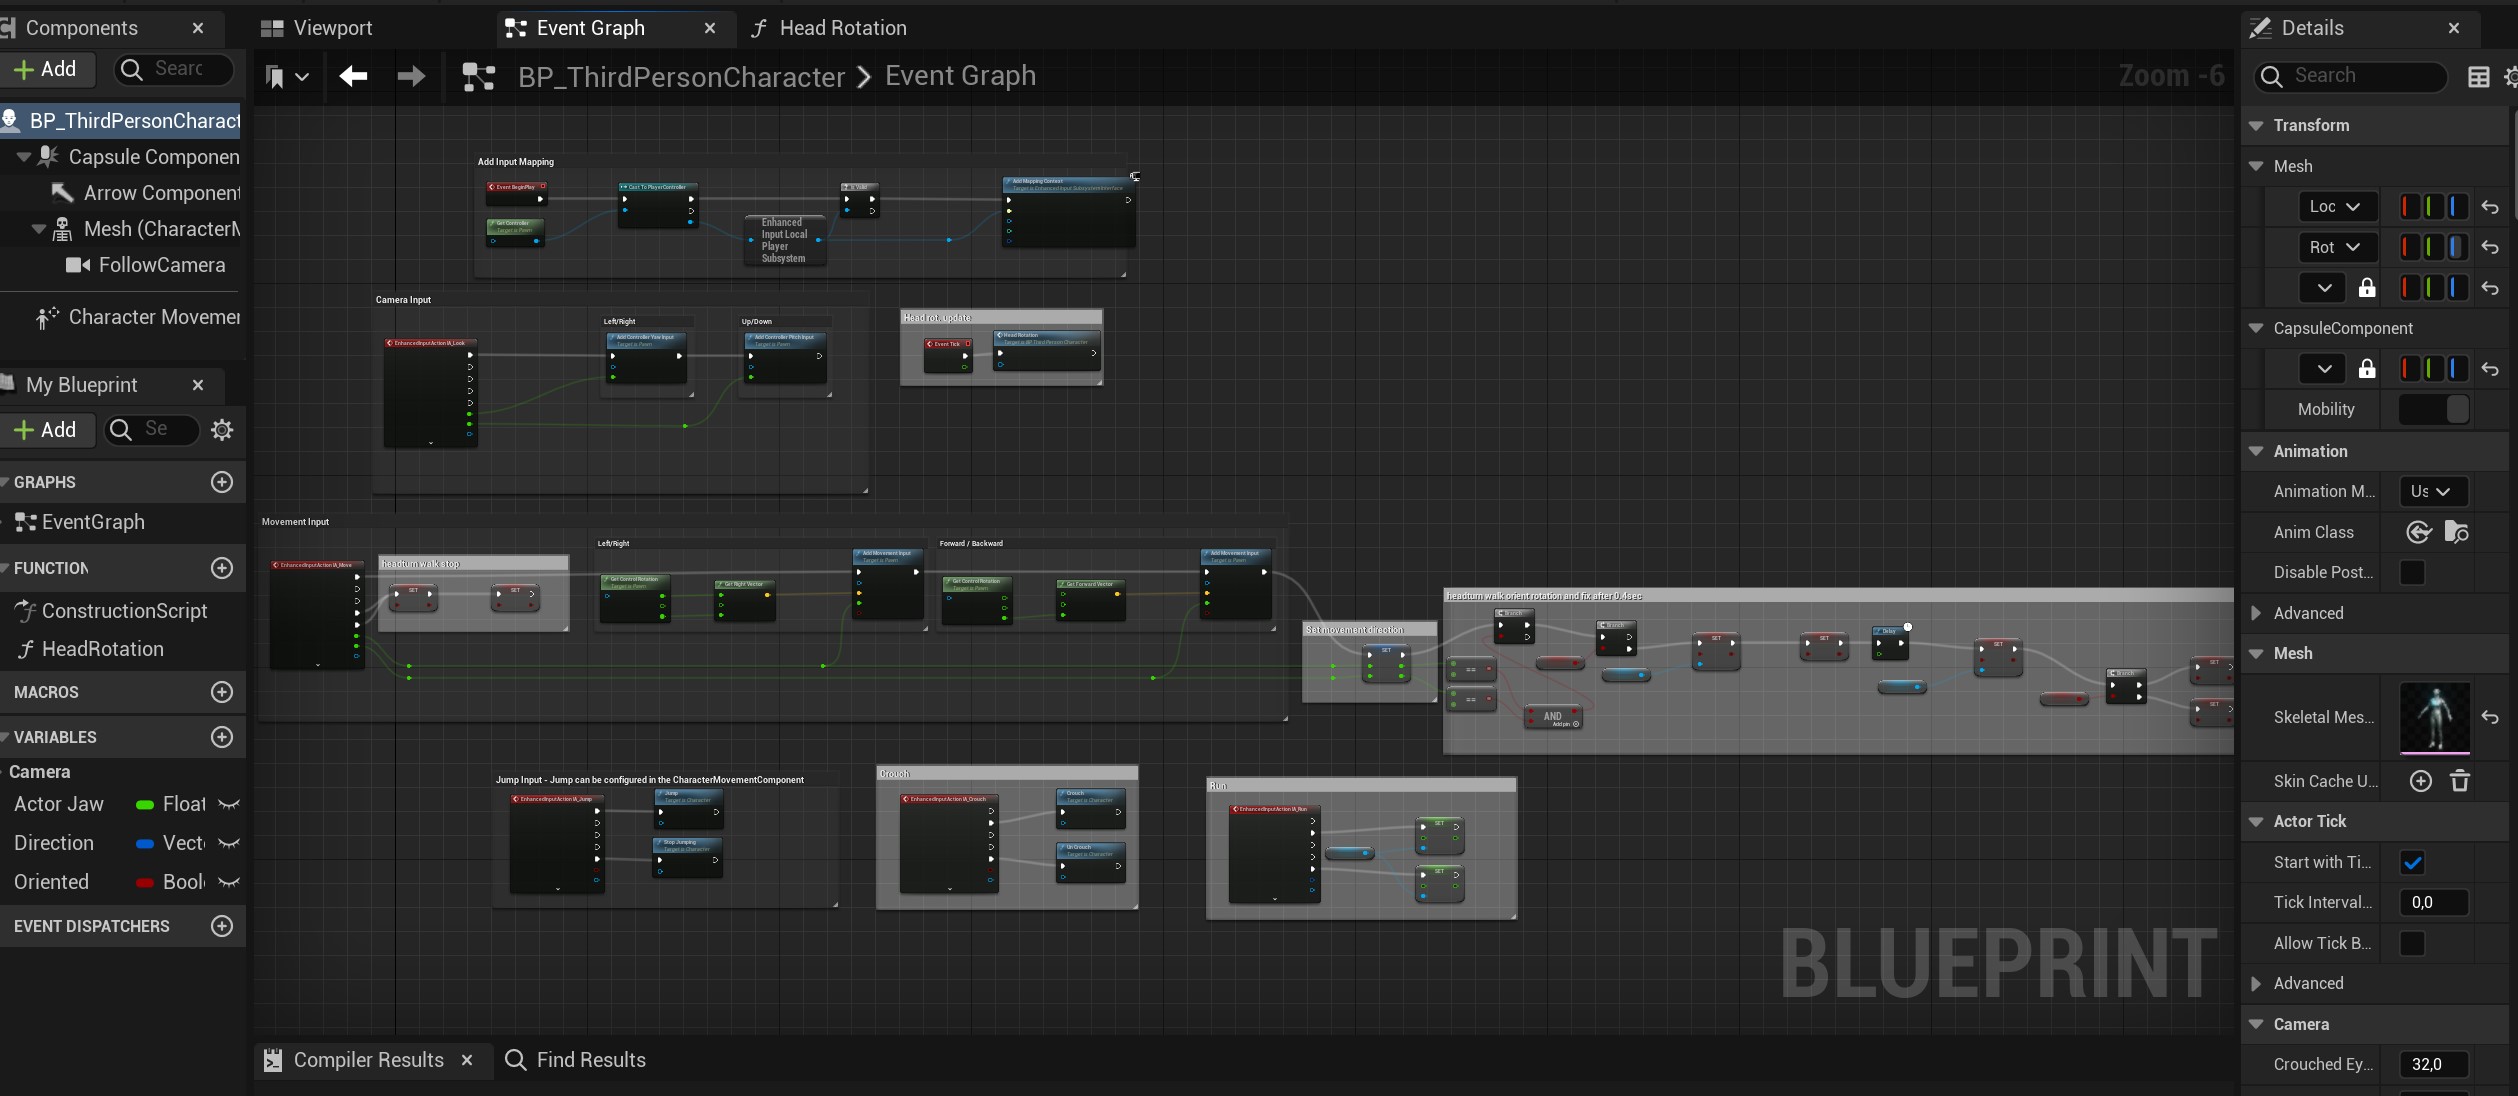This screenshot has width=2518, height=1096.
Task: Open the bookmarks icon dropdown in the graph toolbar
Action: [286, 76]
